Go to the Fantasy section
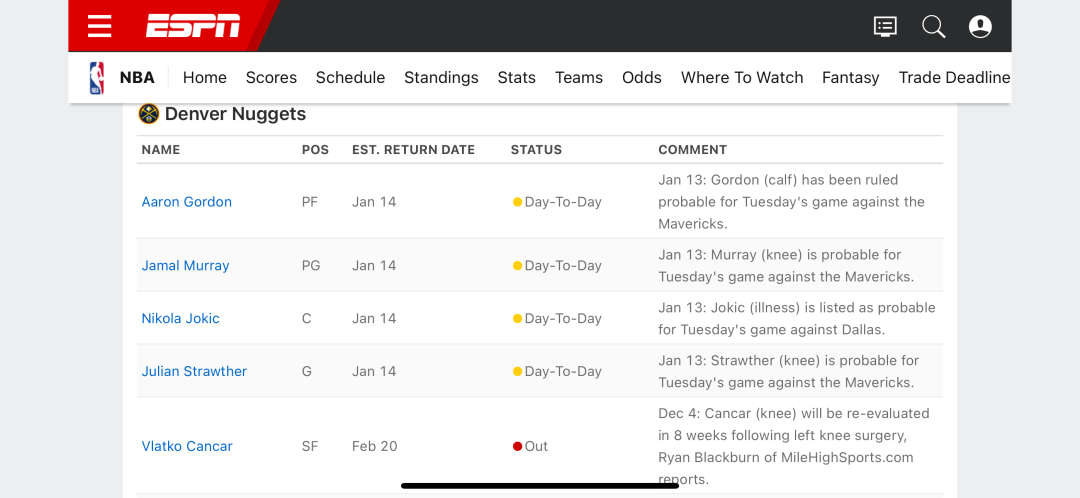 [851, 78]
